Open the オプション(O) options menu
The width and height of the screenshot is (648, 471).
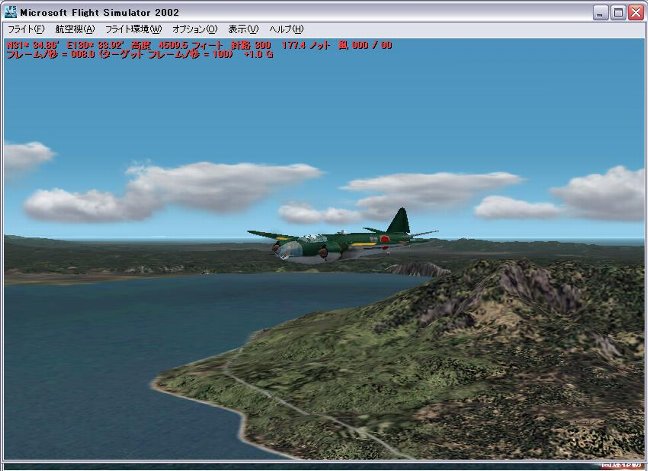click(194, 29)
